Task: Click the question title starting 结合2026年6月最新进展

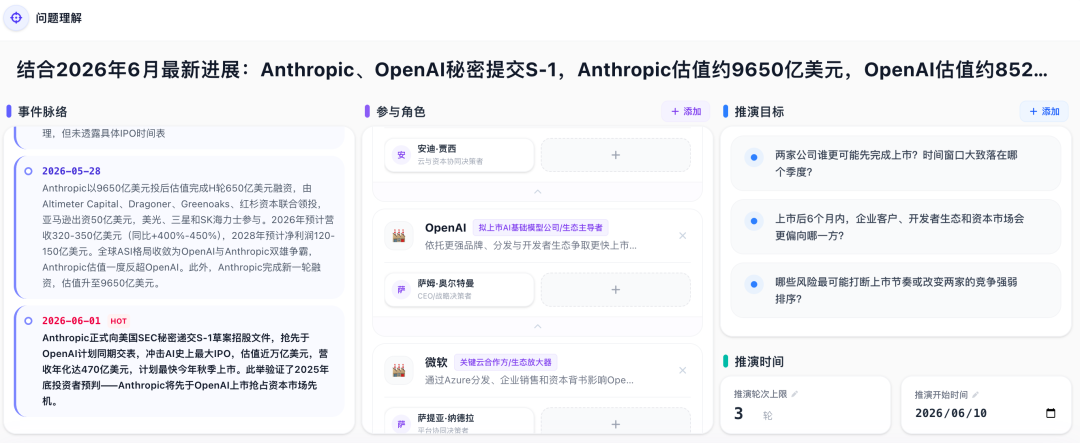Action: click(x=532, y=70)
